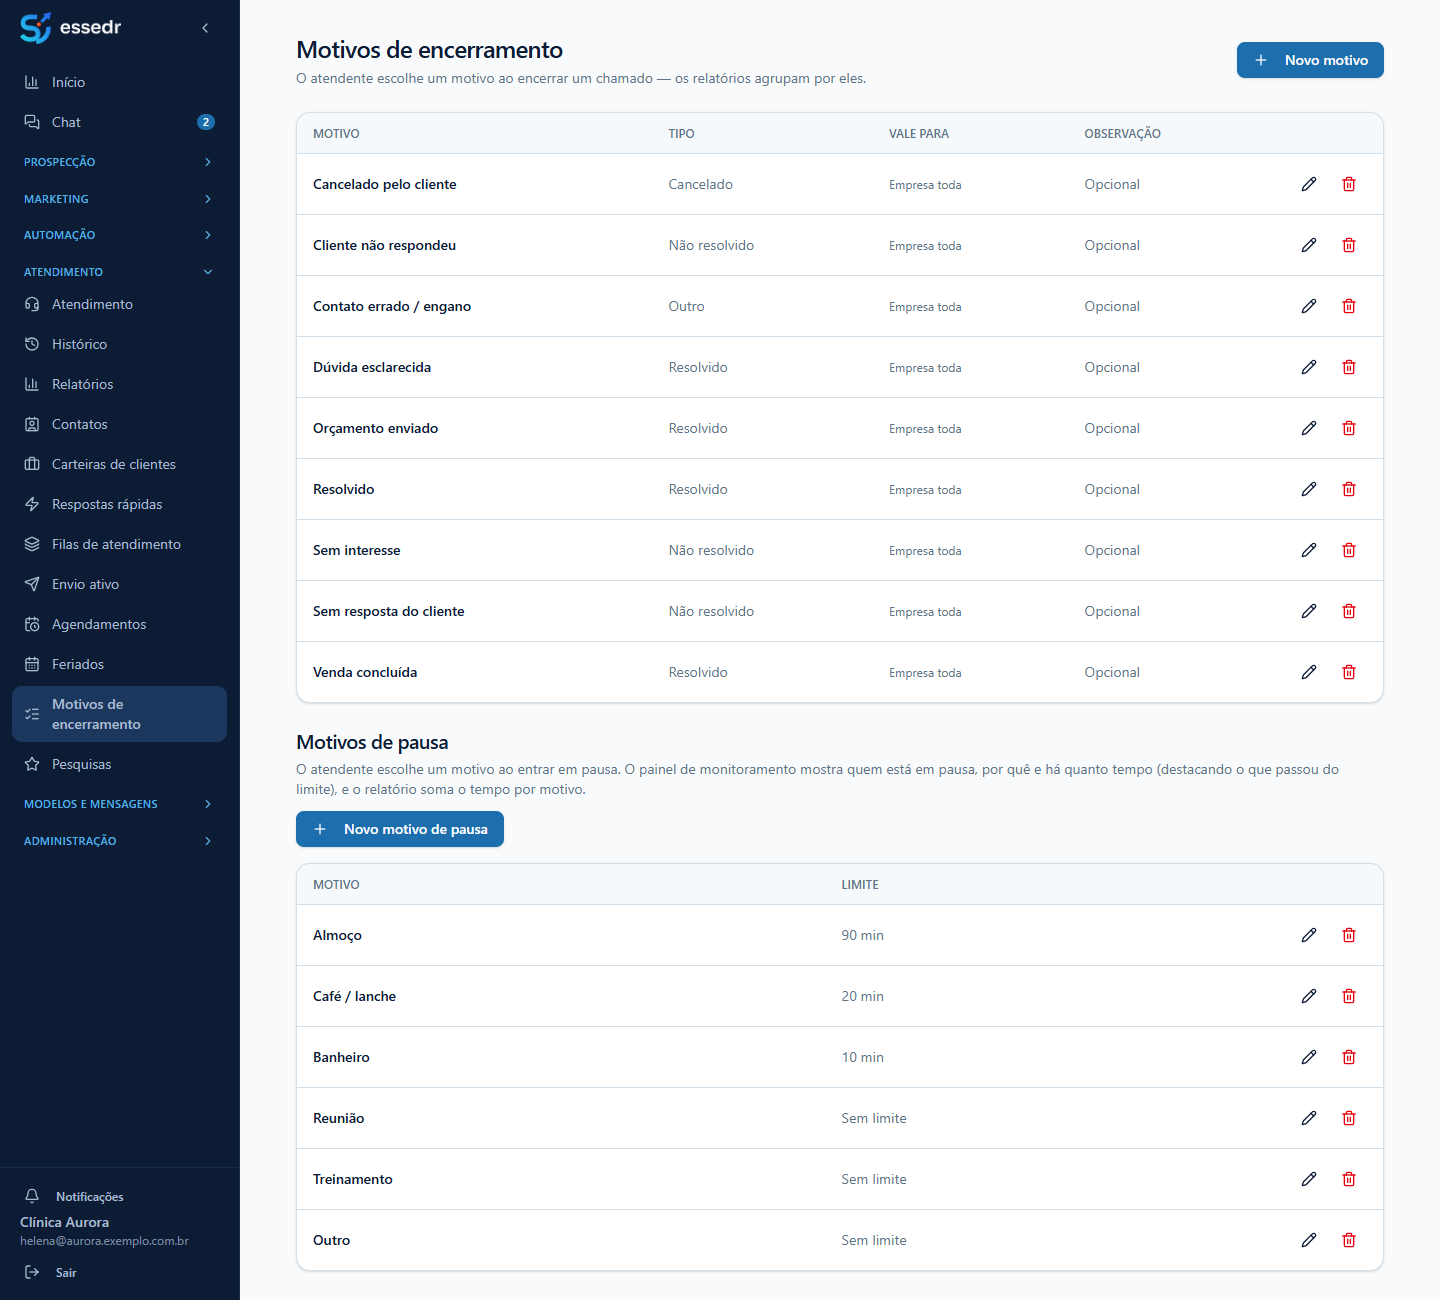Viewport: 1440px width, 1300px height.
Task: Collapse the sidebar with the chevron
Action: [x=205, y=28]
